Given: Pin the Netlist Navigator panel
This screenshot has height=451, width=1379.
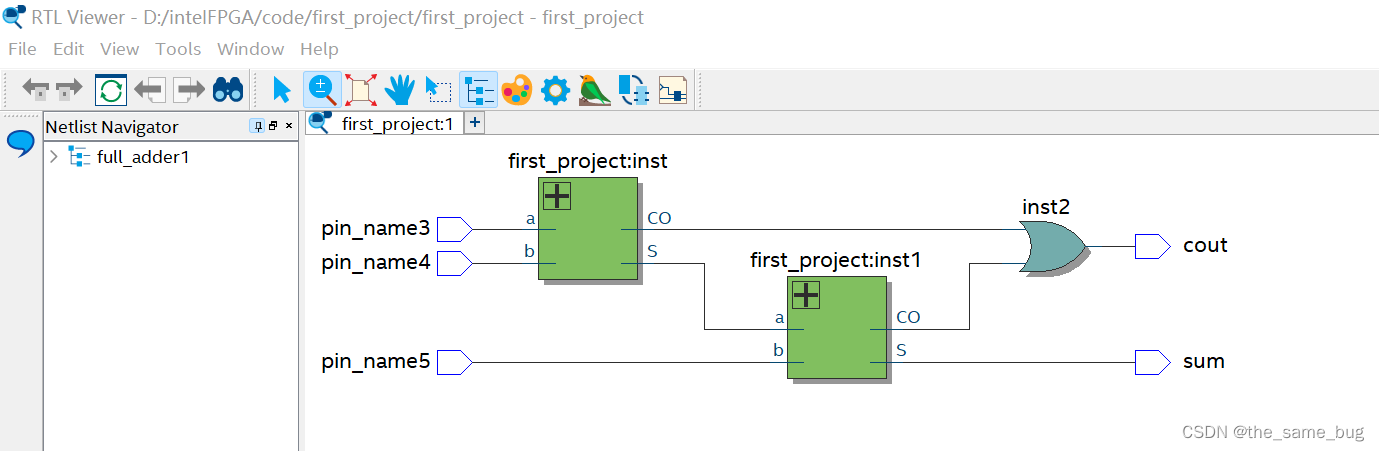Looking at the screenshot, I should pyautogui.click(x=258, y=126).
